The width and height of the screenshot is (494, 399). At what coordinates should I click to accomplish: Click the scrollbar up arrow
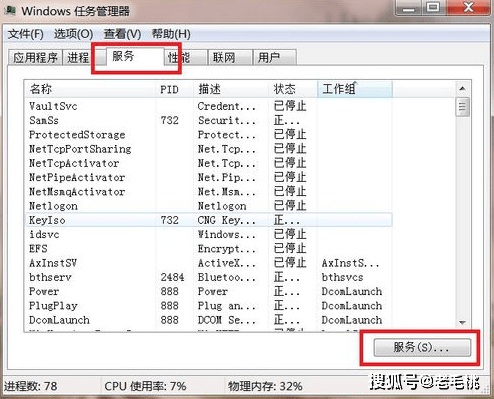462,89
